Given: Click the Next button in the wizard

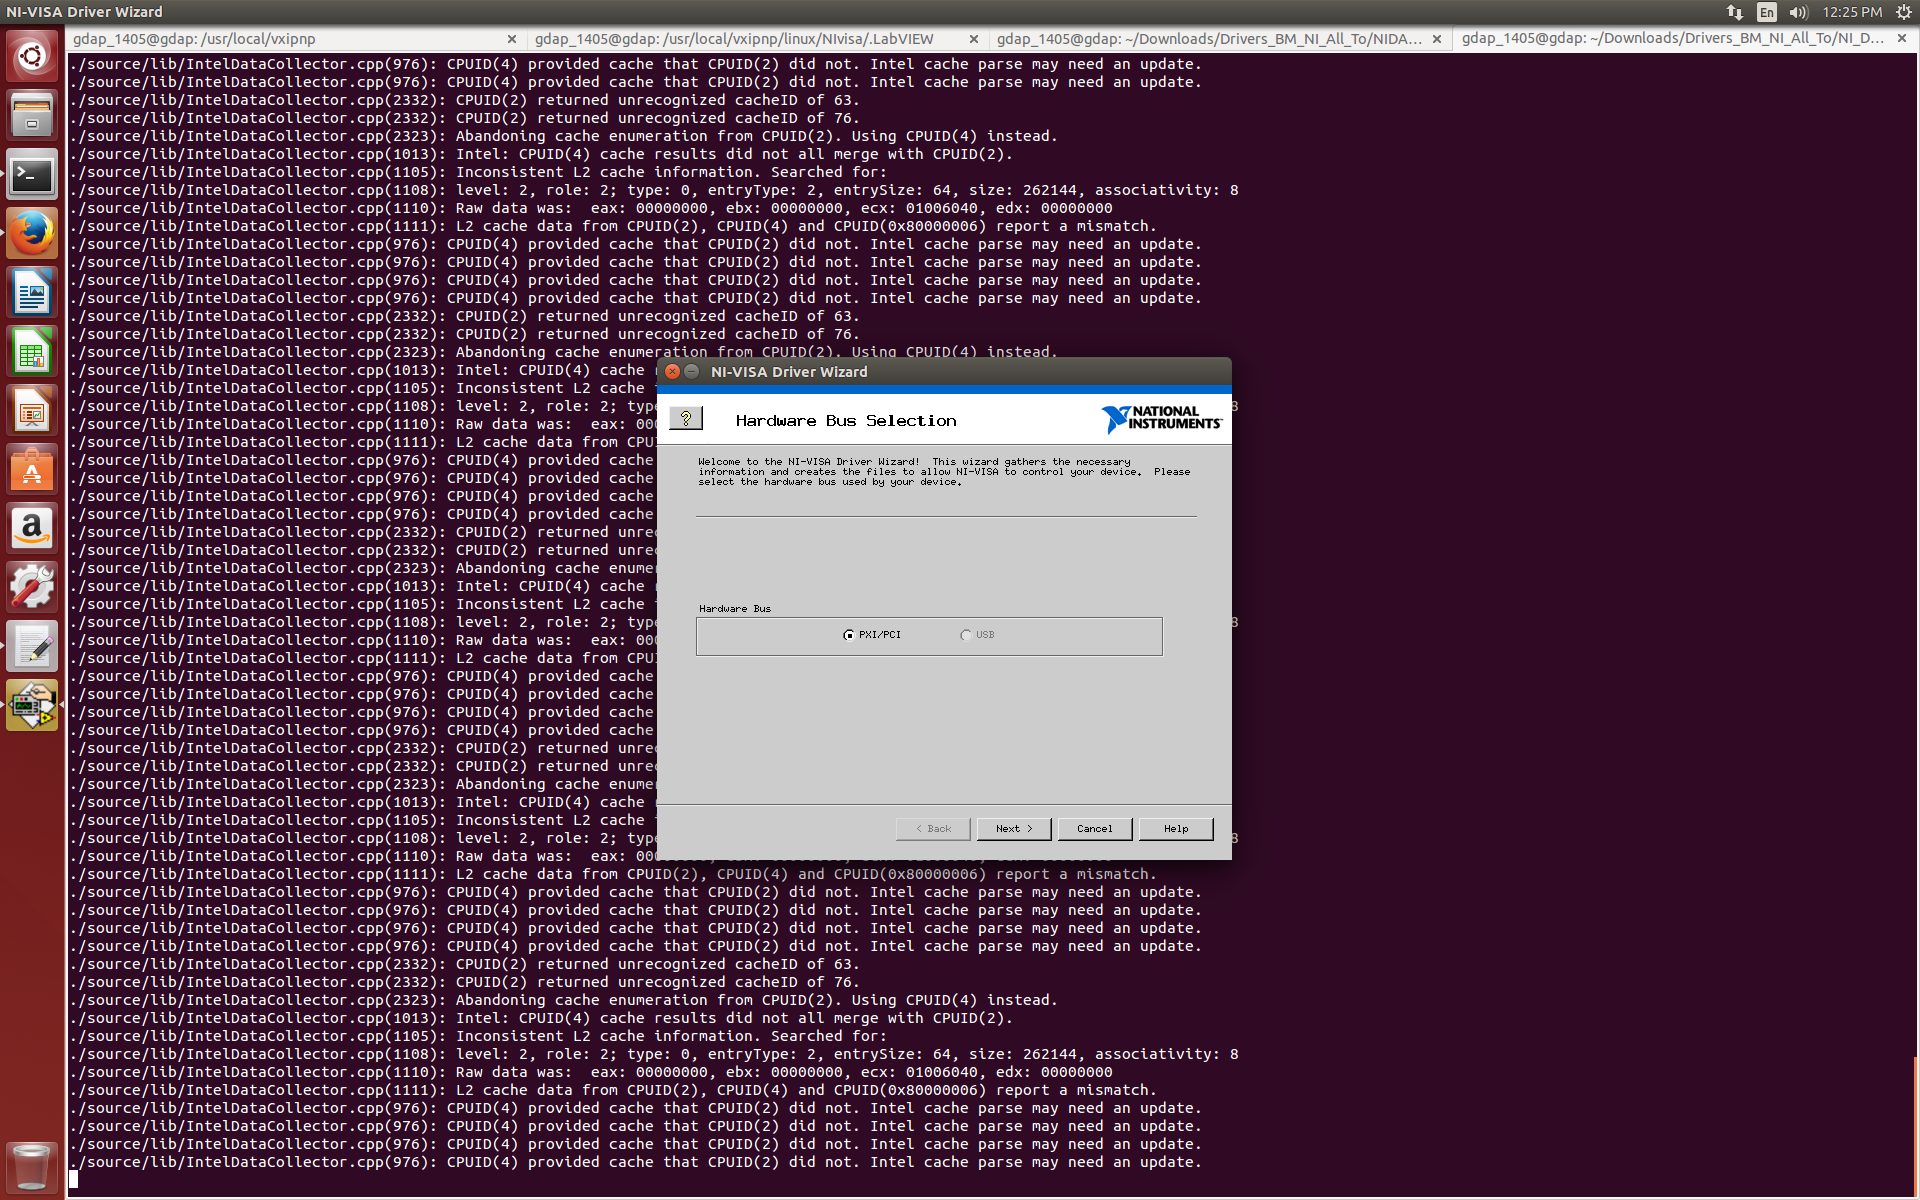Looking at the screenshot, I should (x=1014, y=829).
